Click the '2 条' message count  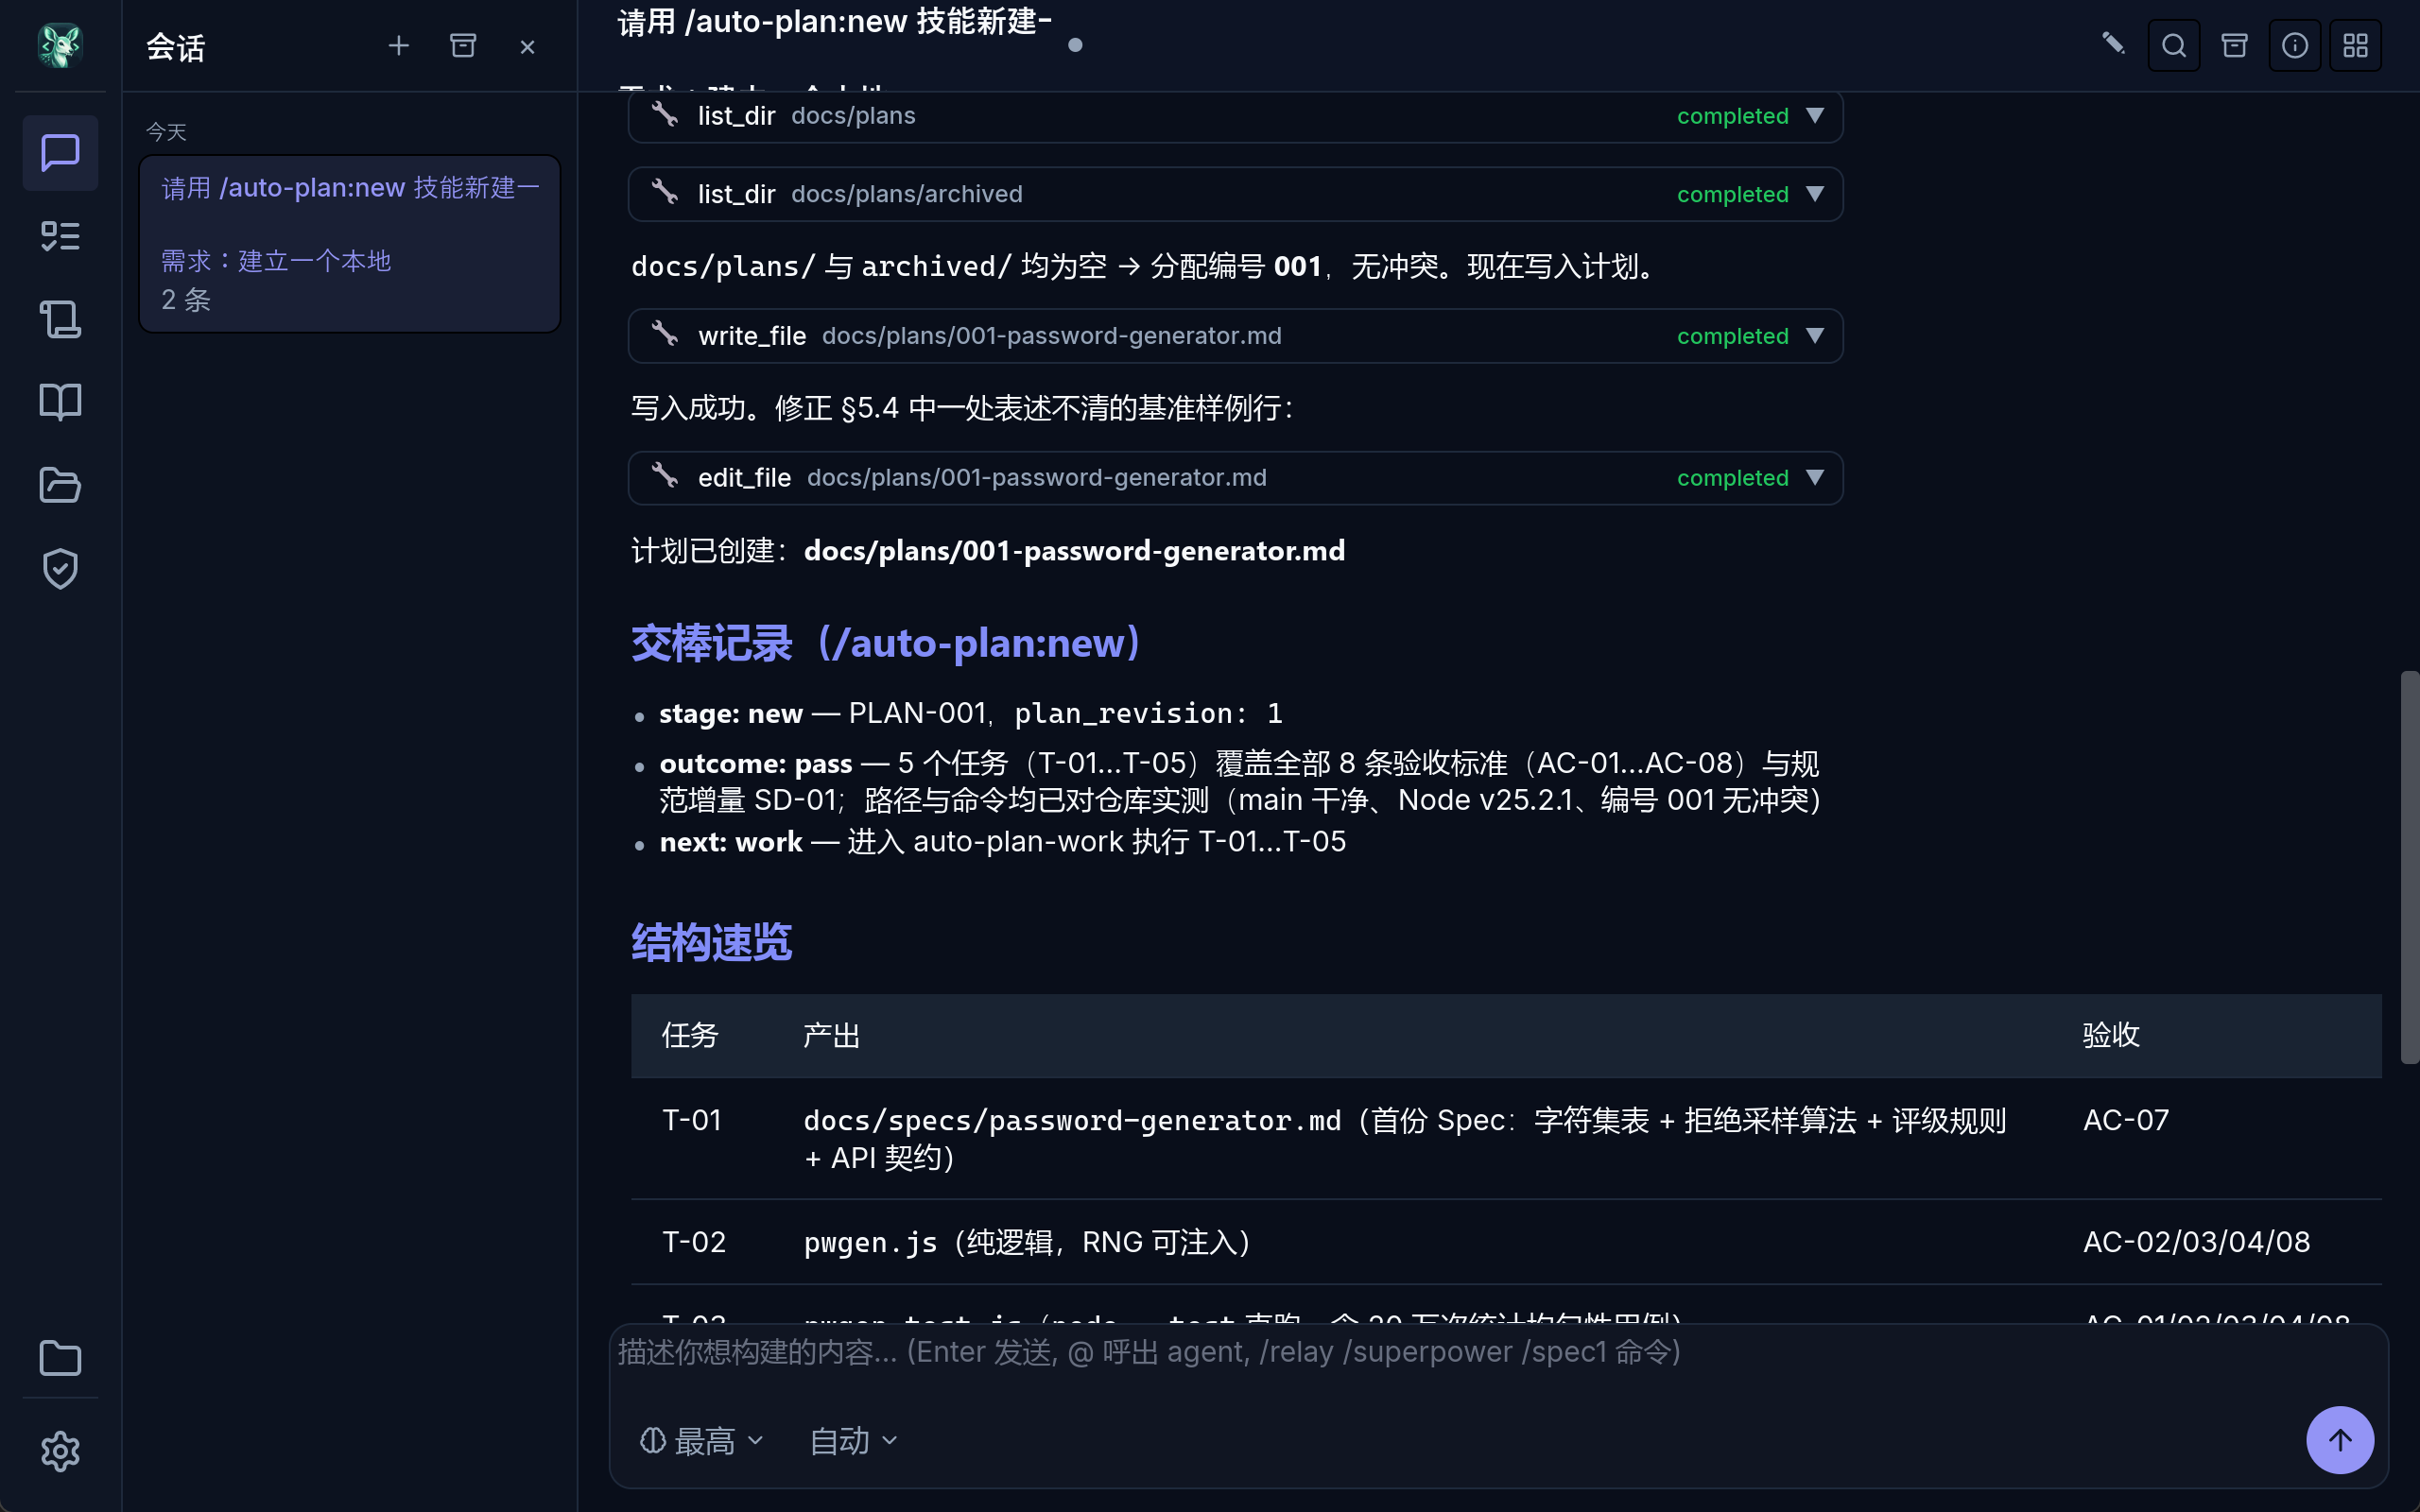pos(186,300)
